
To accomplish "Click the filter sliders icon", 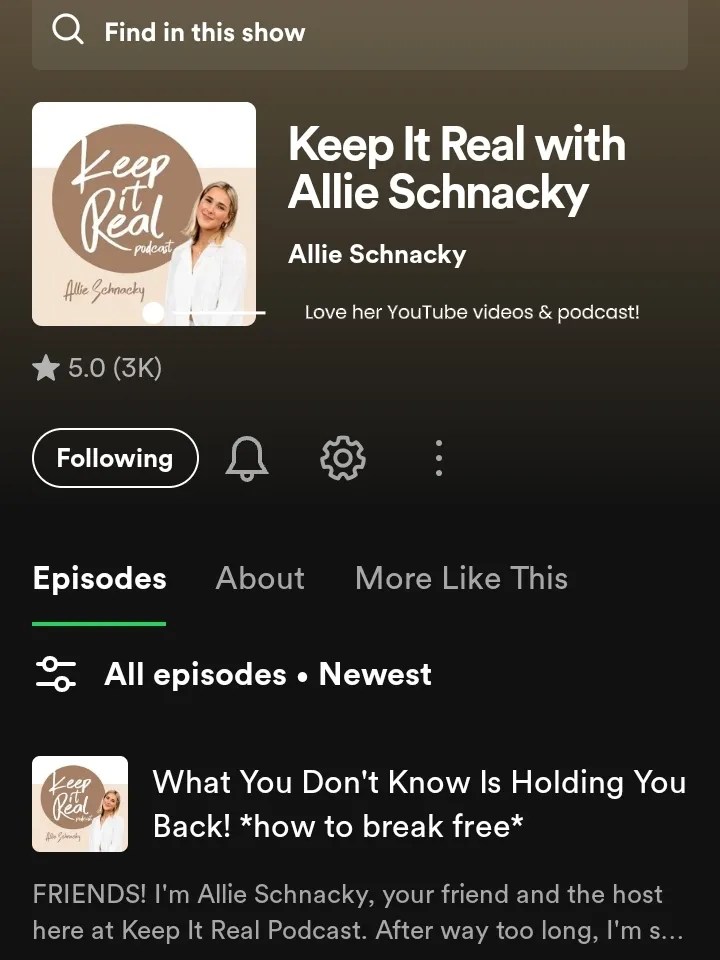I will coord(56,674).
